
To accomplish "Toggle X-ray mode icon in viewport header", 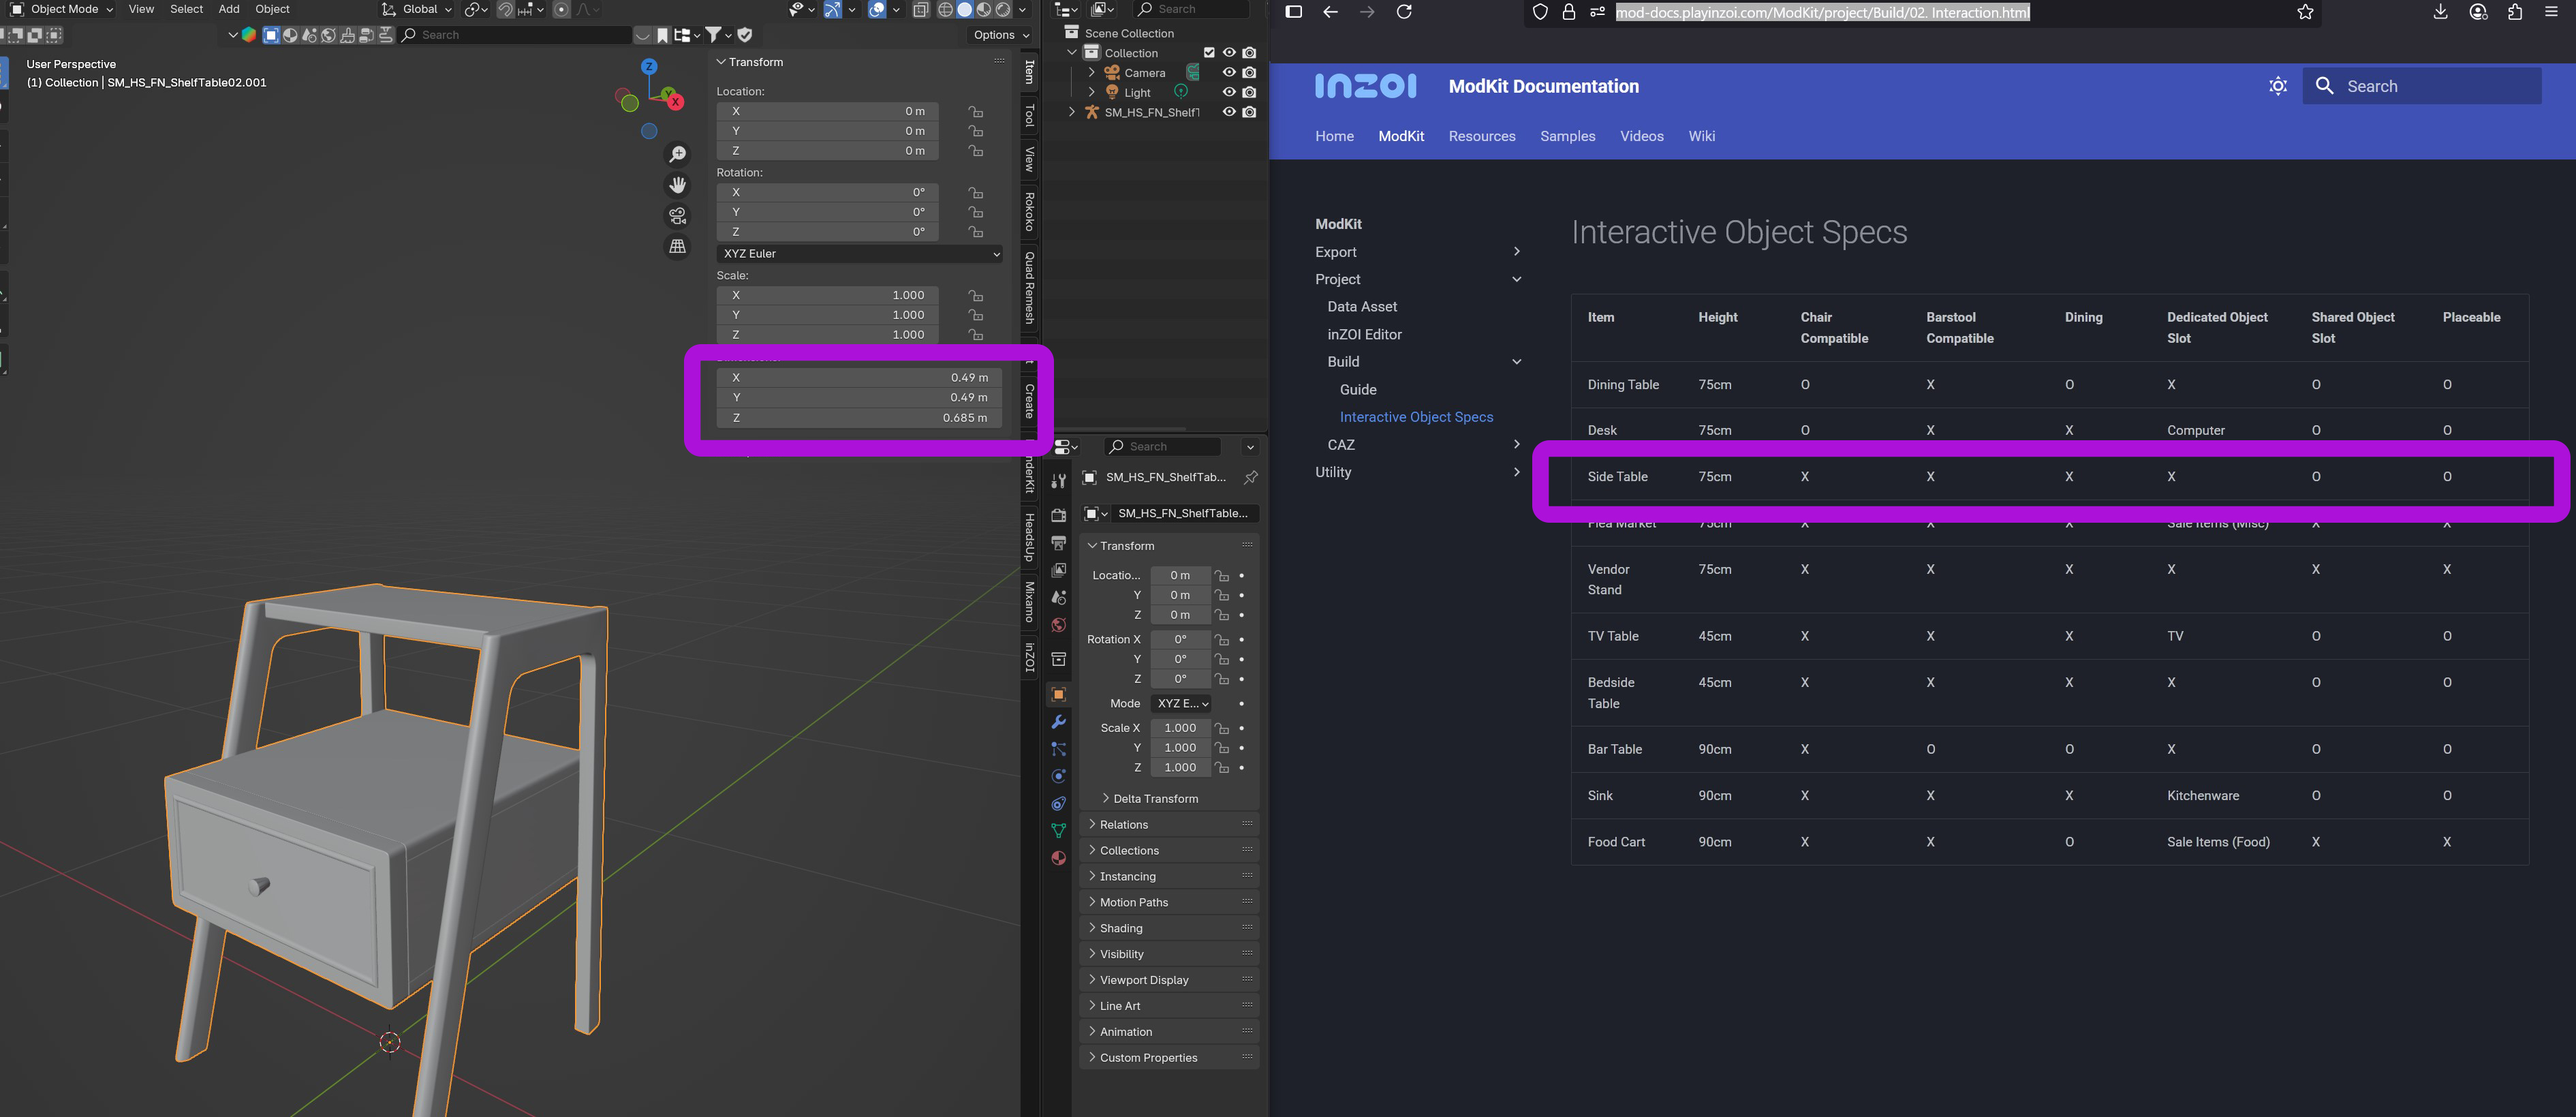I will (920, 9).
